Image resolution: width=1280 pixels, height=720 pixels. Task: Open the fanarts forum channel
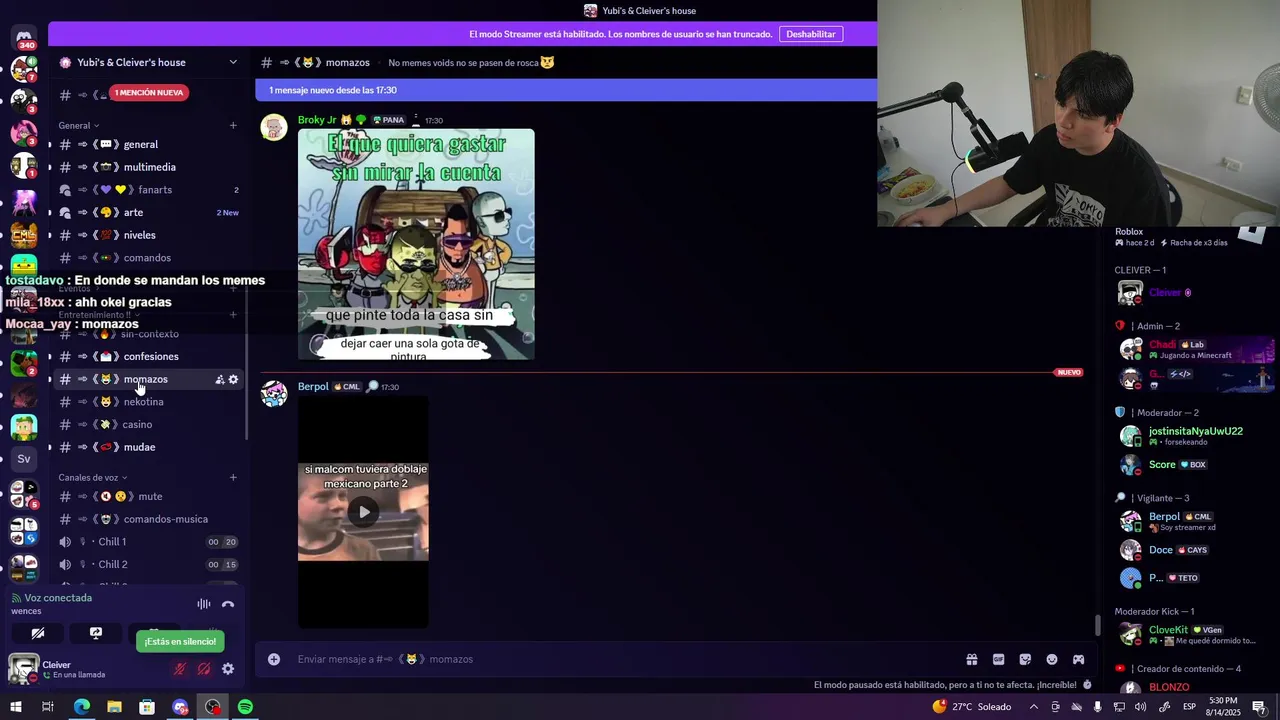(147, 190)
